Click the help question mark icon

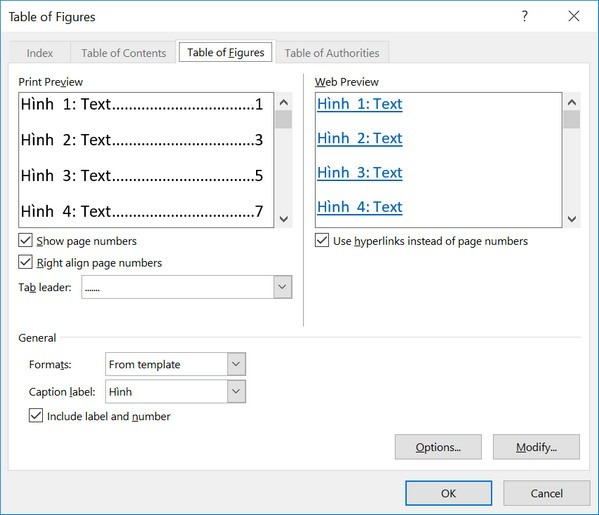point(525,16)
